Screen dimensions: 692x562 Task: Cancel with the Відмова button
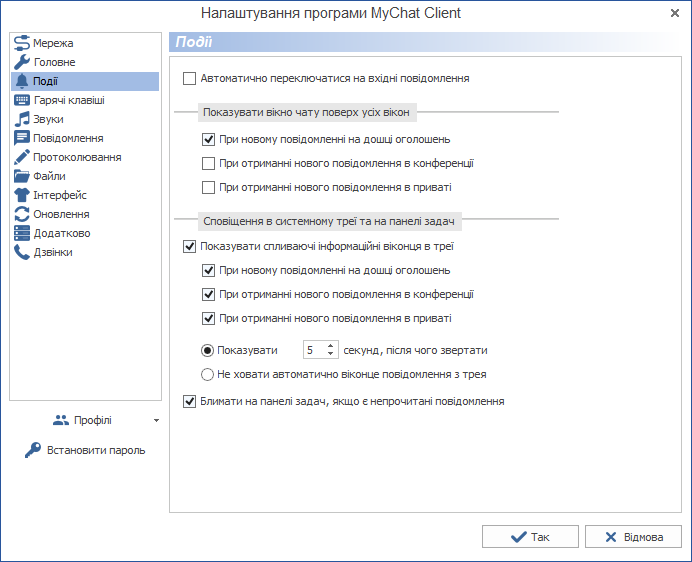click(633, 537)
